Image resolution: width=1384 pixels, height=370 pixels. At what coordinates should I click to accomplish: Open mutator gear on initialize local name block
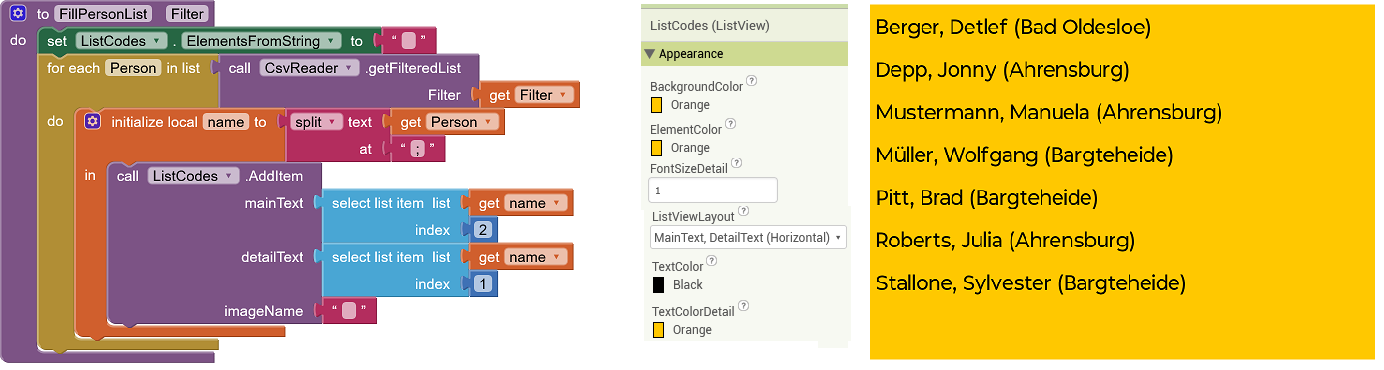click(93, 122)
